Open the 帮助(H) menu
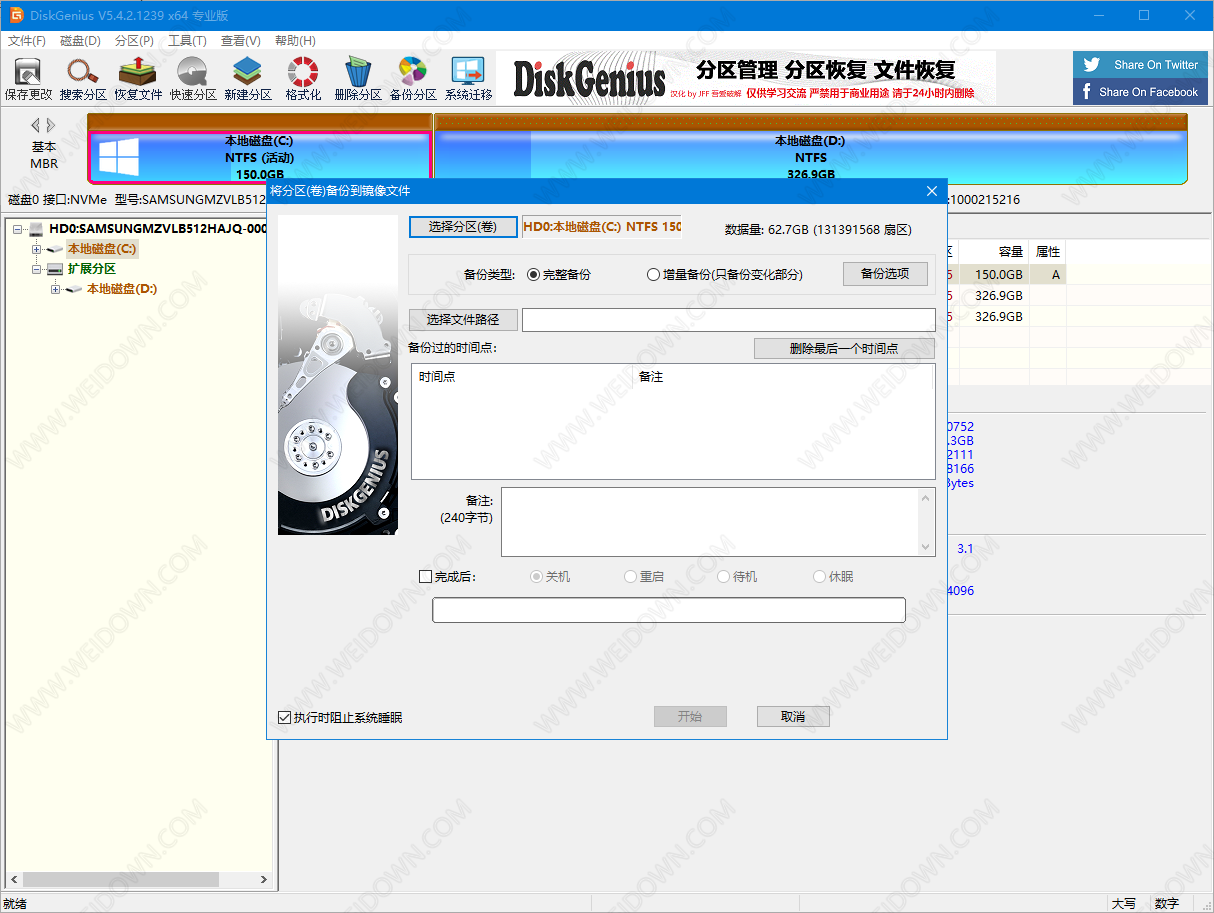Screen dimensions: 1214x913 coord(294,41)
